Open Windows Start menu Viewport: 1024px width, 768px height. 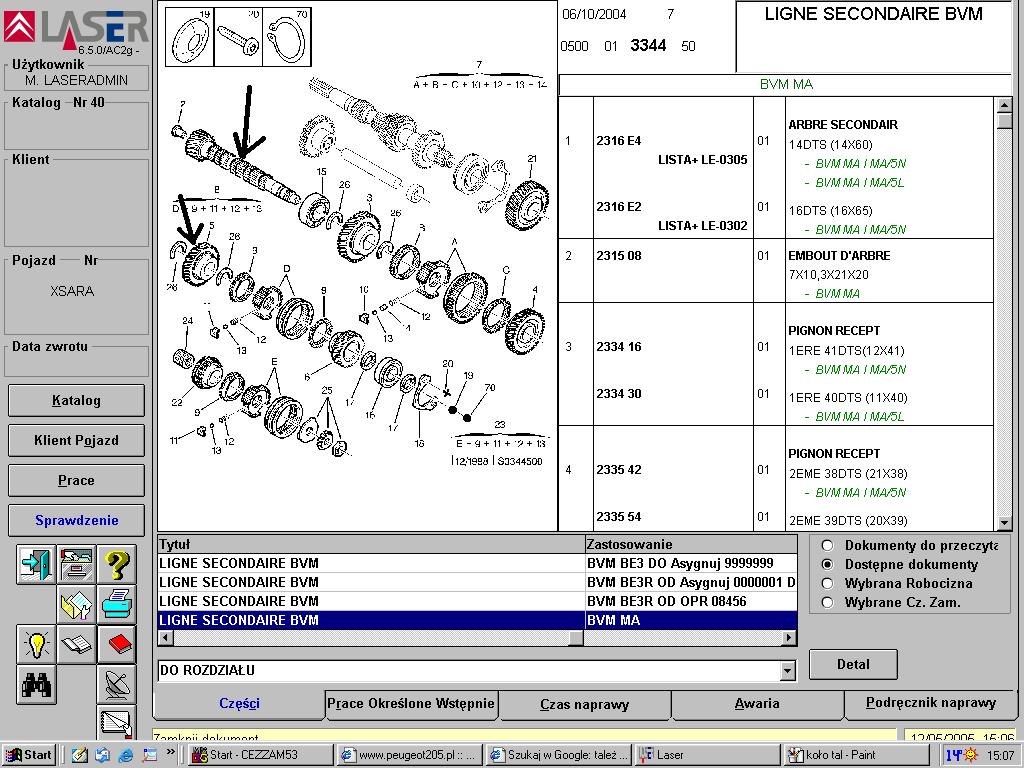[28, 755]
